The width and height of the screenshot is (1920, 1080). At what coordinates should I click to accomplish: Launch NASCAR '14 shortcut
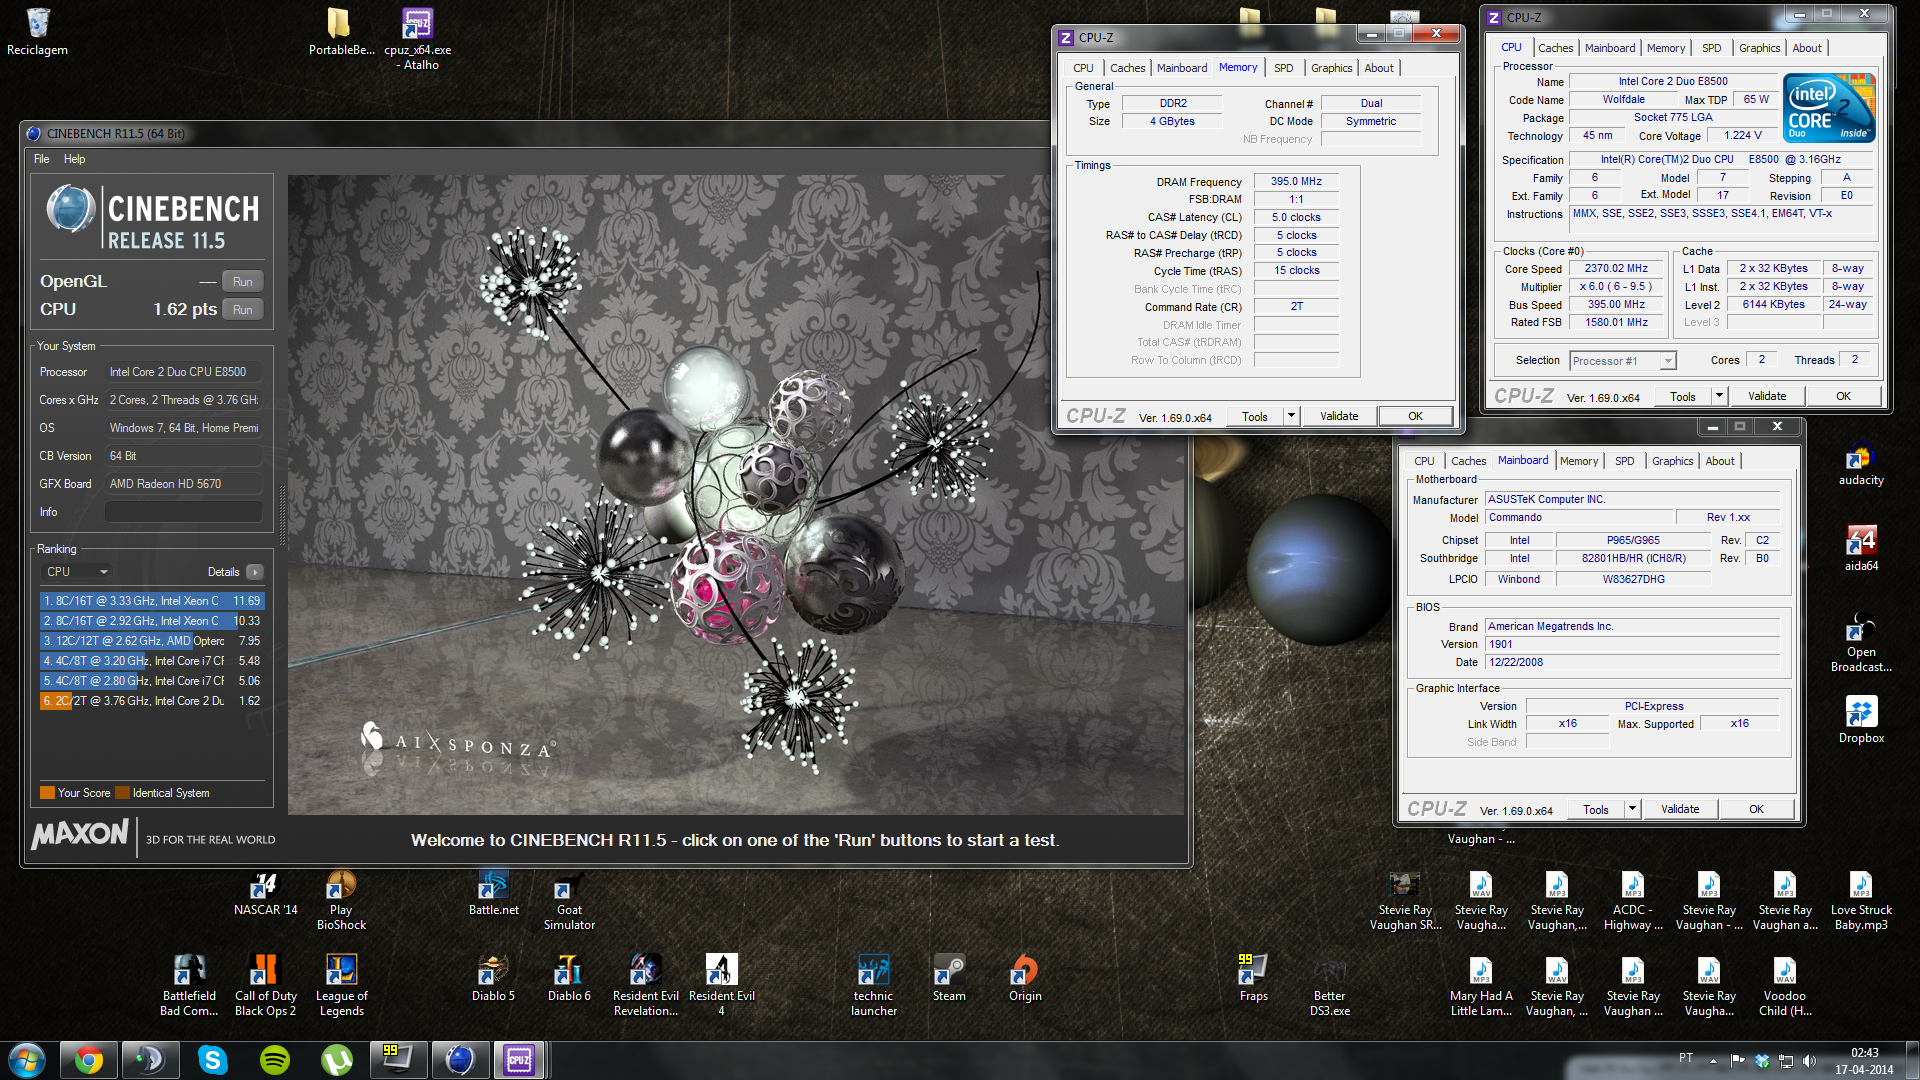pos(266,894)
